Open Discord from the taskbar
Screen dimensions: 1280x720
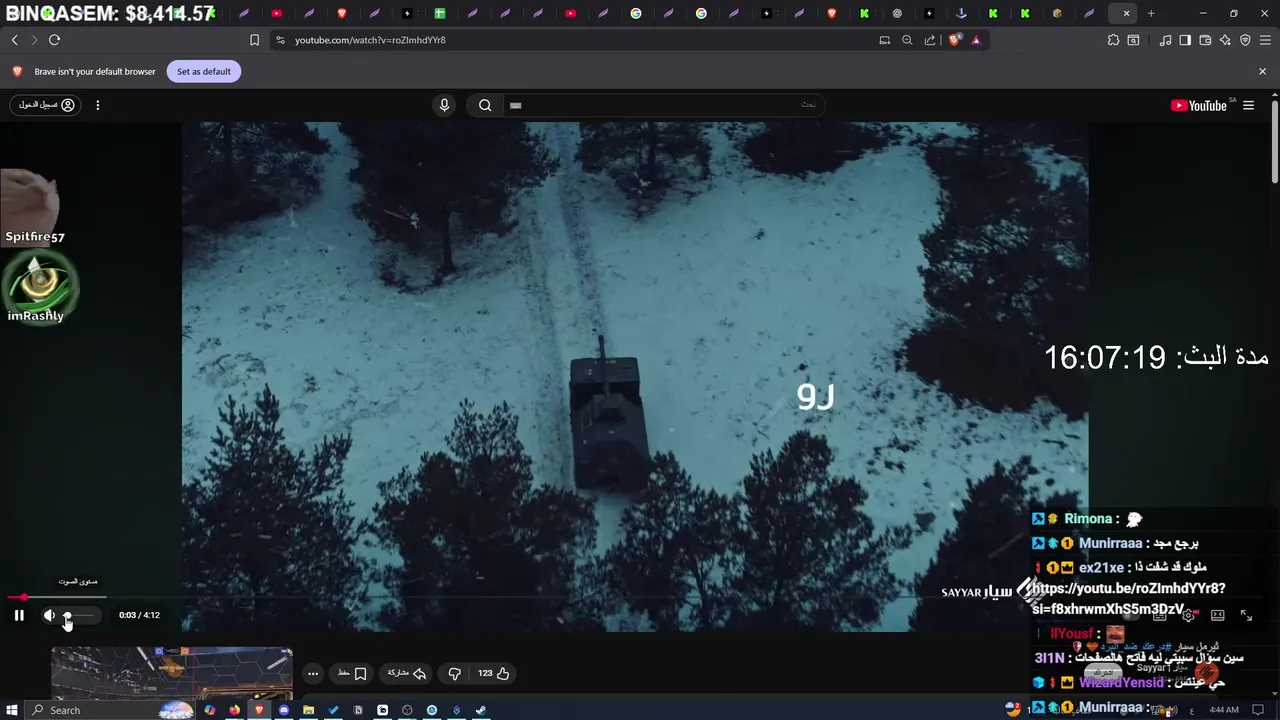pyautogui.click(x=284, y=710)
